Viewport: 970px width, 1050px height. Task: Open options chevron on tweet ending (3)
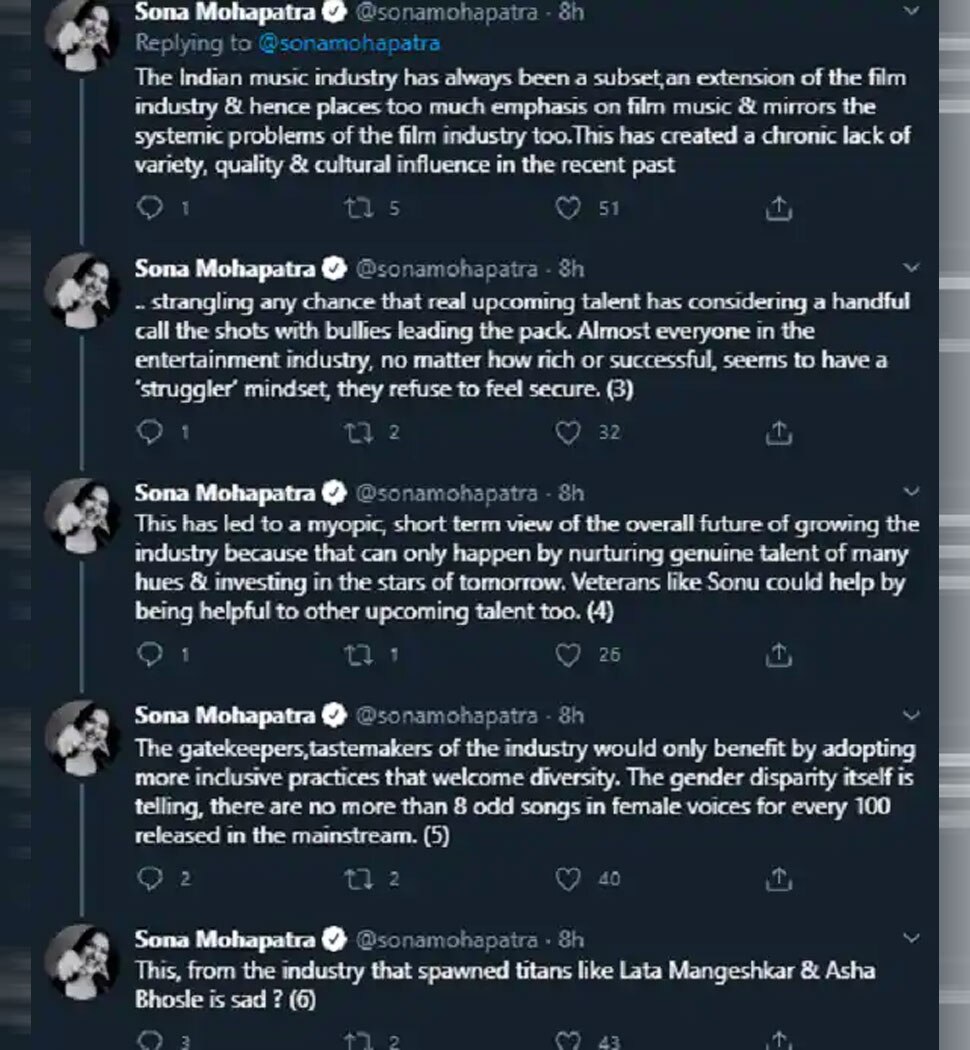tap(911, 268)
